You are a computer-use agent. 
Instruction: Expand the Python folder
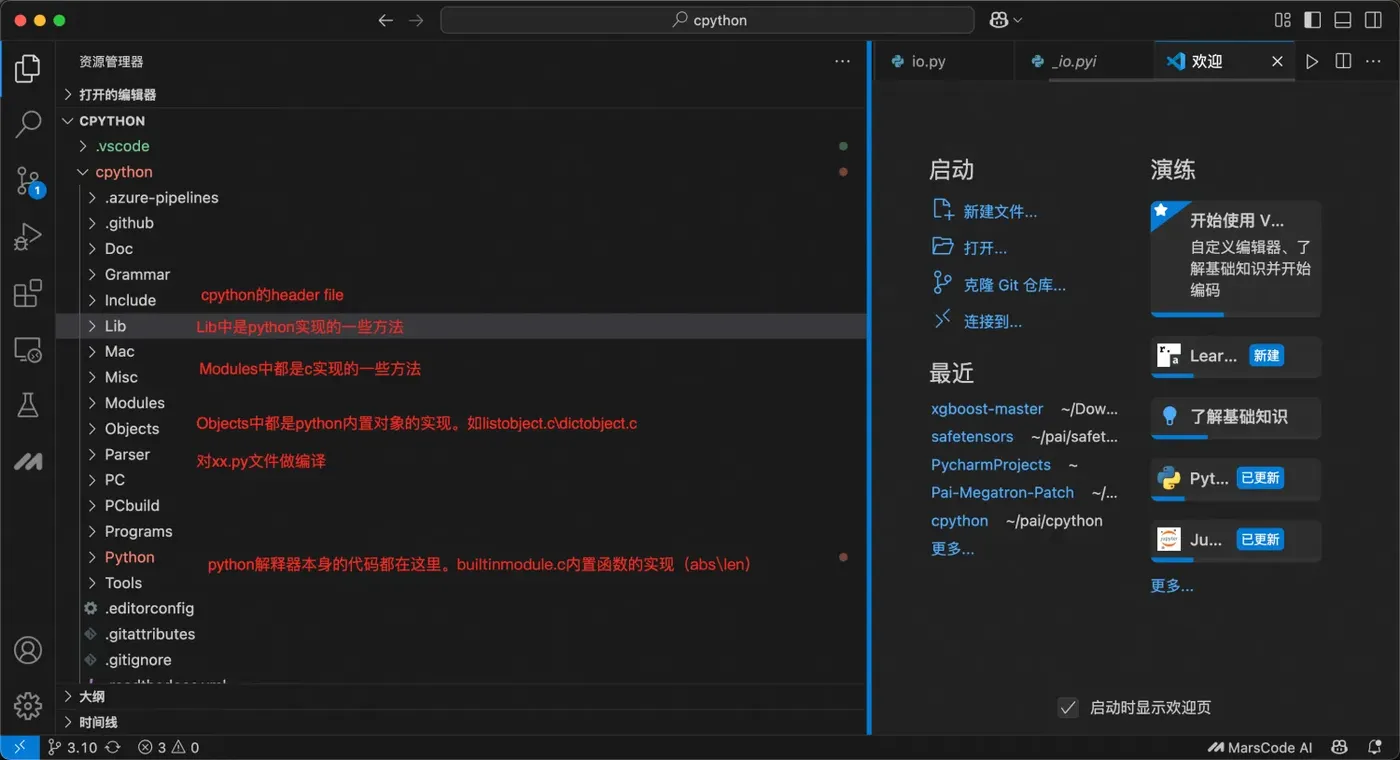(461, 557)
